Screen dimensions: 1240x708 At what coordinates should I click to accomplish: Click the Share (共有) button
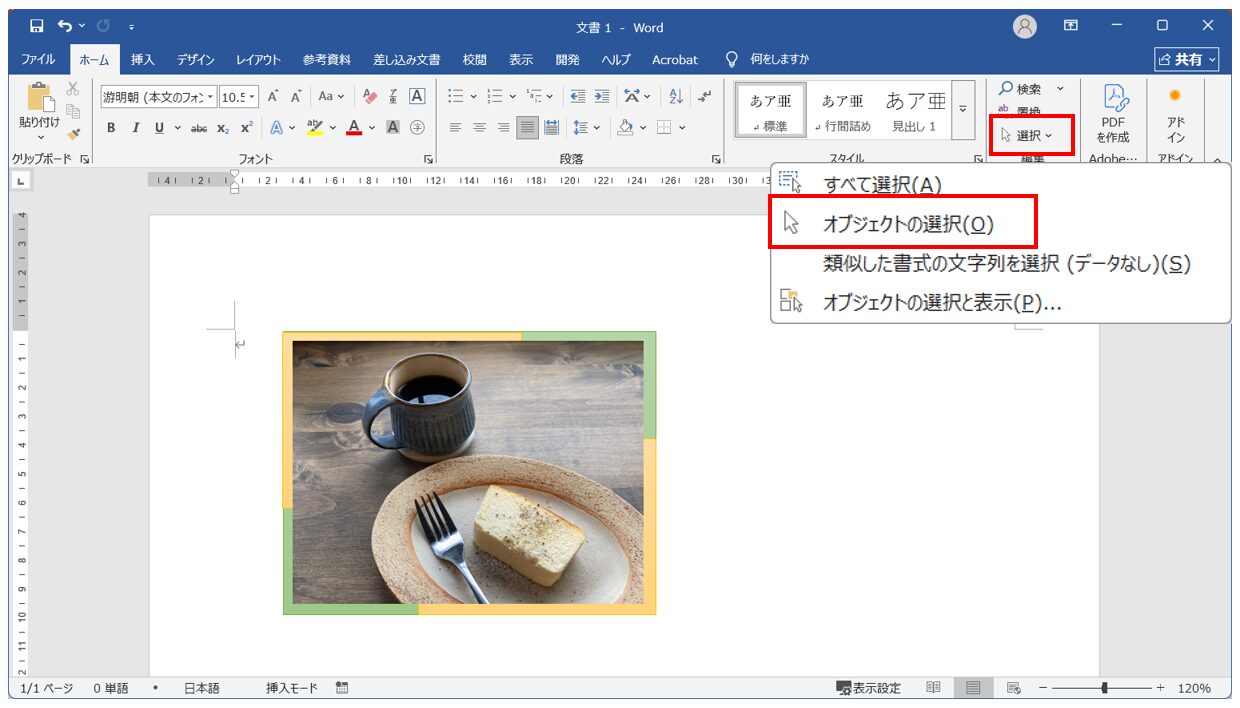tap(1187, 60)
